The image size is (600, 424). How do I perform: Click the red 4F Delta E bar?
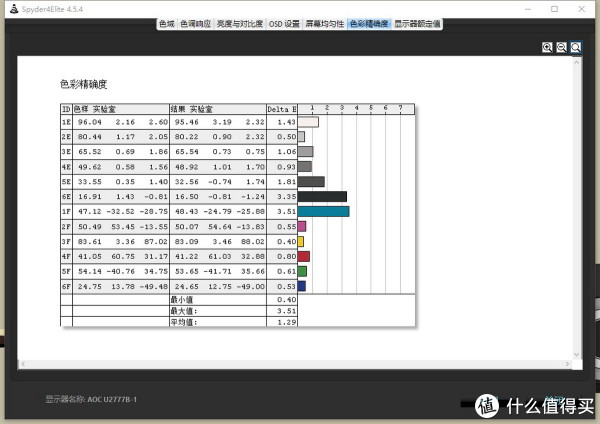[x=303, y=256]
